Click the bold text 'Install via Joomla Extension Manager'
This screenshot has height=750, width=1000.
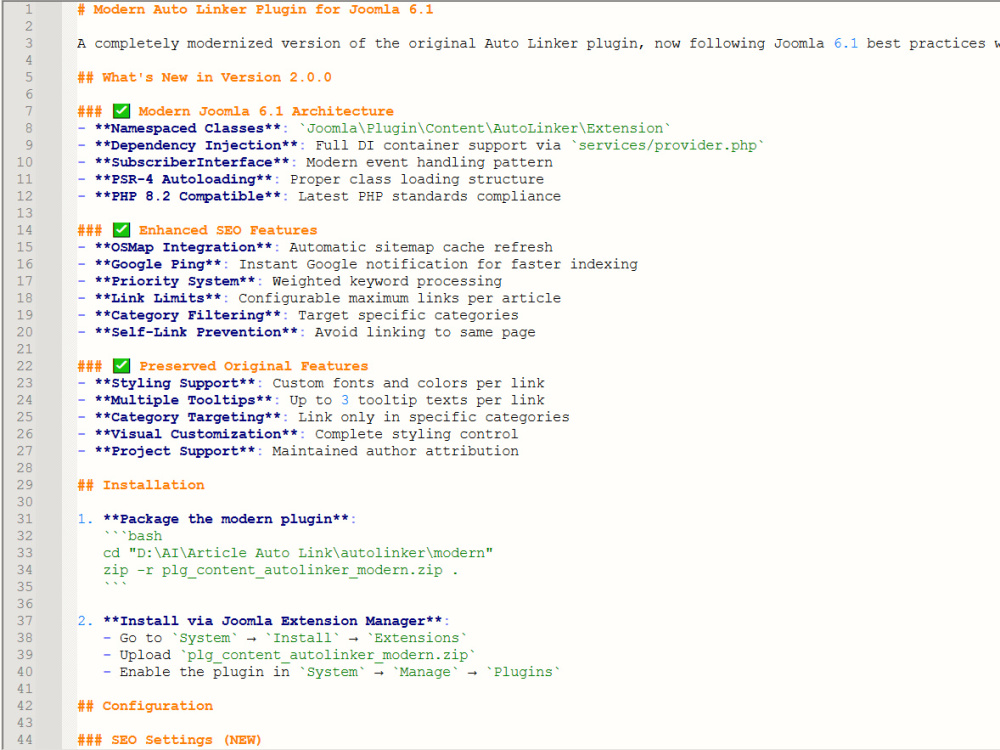pyautogui.click(x=272, y=621)
